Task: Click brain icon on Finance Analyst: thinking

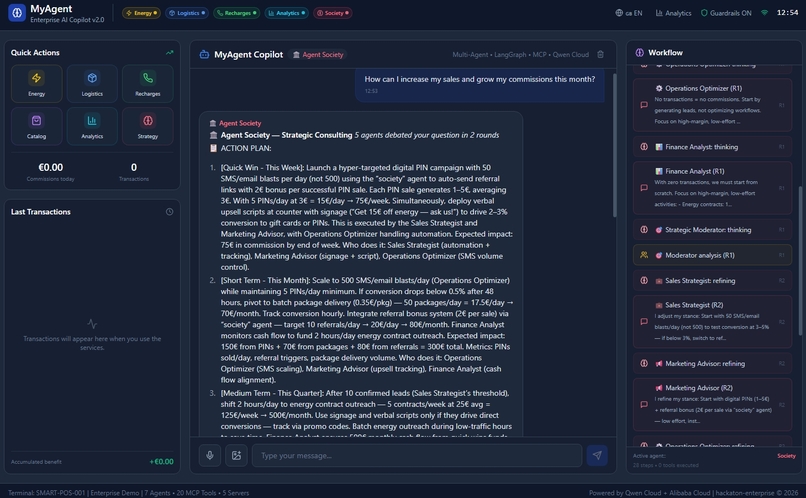Action: pyautogui.click(x=644, y=146)
